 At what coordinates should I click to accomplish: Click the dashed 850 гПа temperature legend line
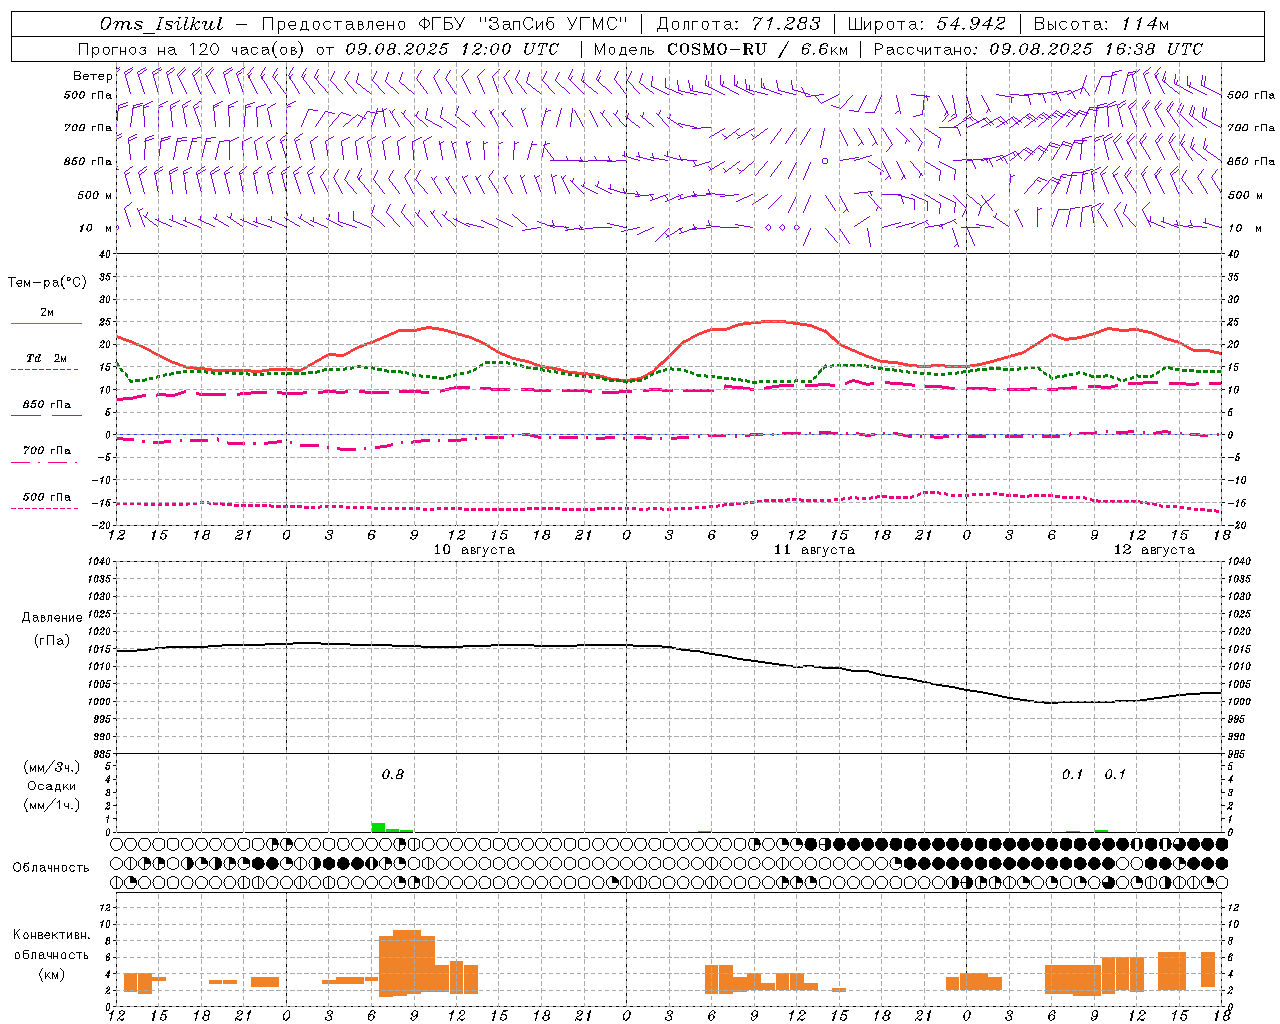coord(46,415)
